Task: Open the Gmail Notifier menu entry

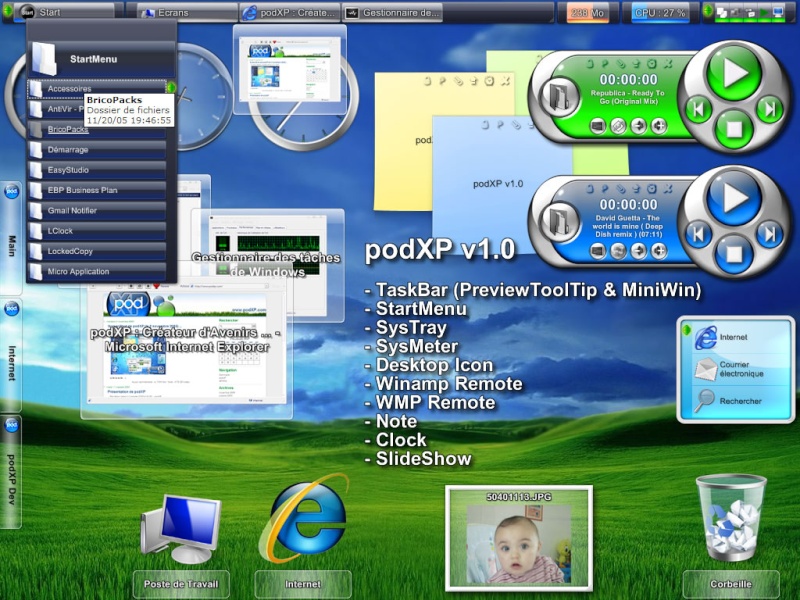Action: [x=97, y=211]
